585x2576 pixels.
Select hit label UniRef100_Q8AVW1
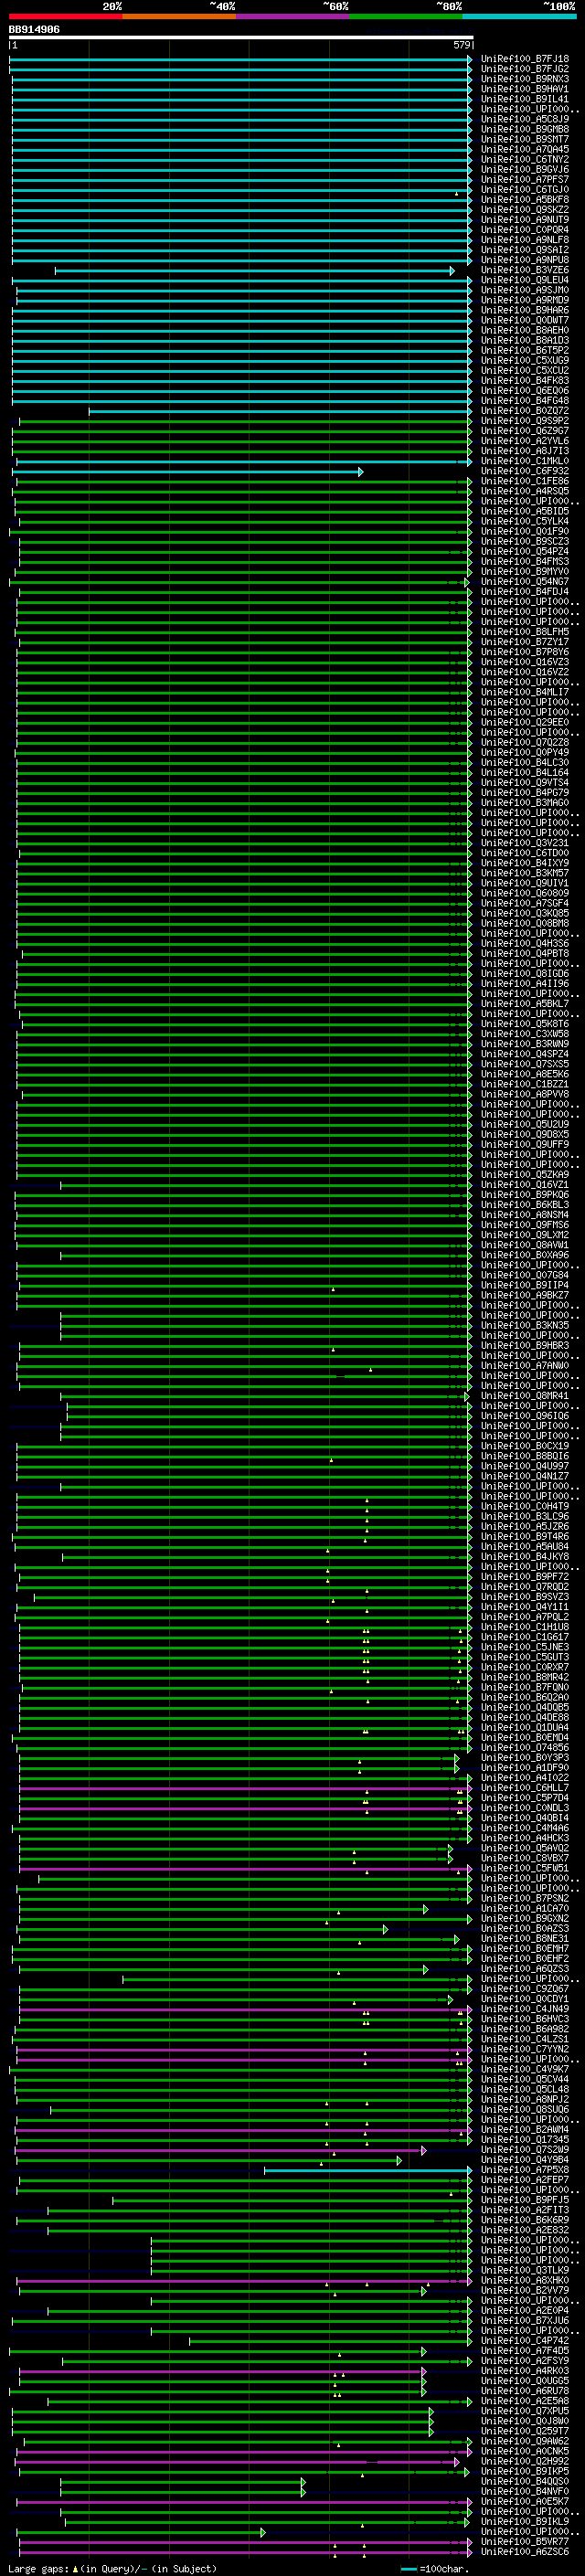524,1245
